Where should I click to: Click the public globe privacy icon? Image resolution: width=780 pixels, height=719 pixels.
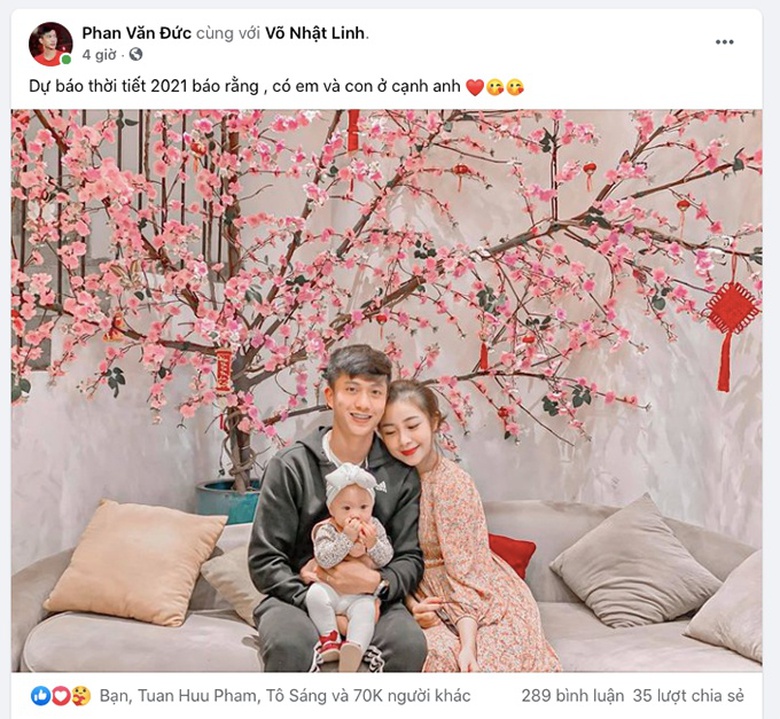[x=136, y=54]
